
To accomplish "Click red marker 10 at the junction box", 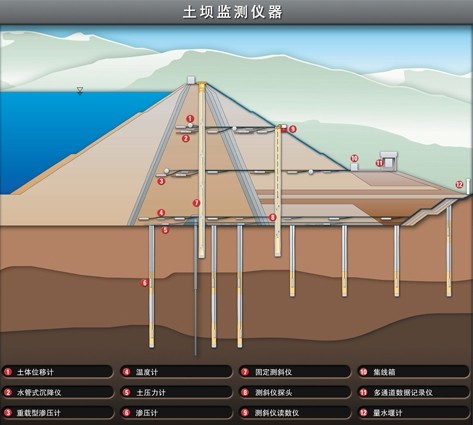I will tap(354, 158).
